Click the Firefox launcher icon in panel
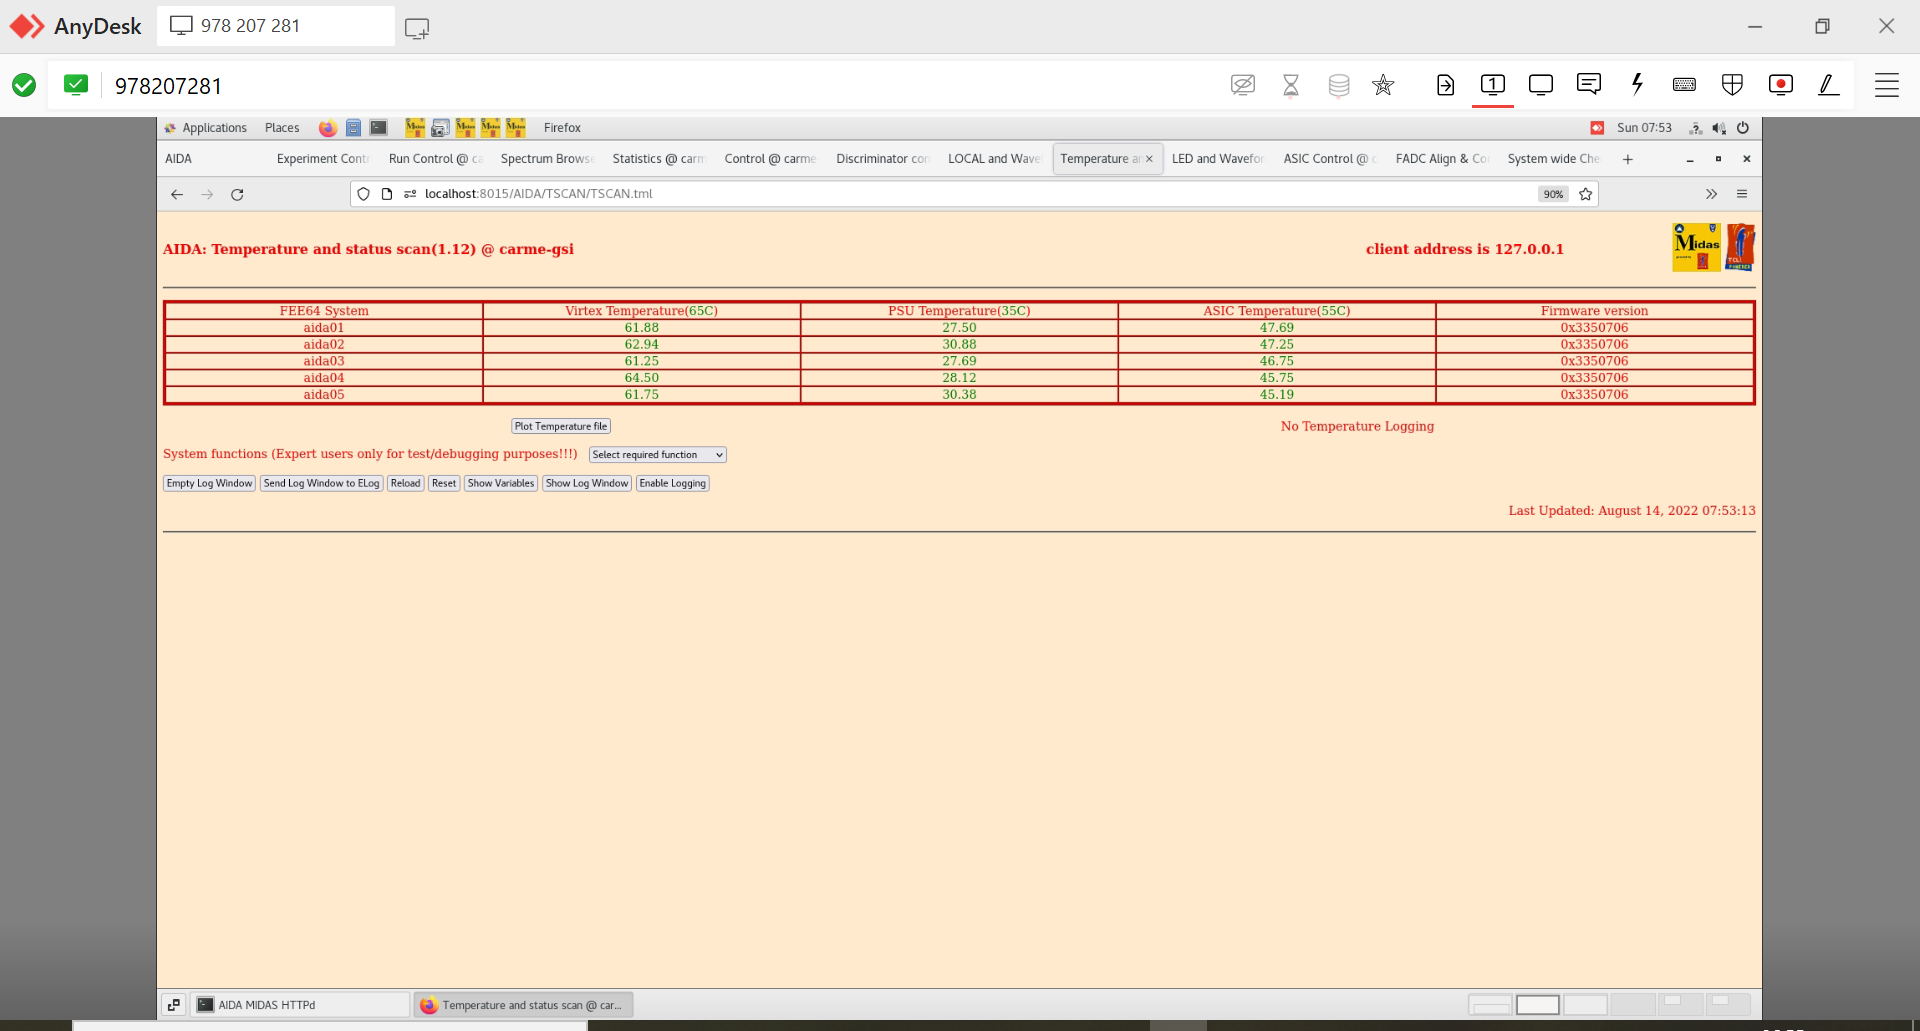Viewport: 1920px width, 1031px height. coord(327,128)
